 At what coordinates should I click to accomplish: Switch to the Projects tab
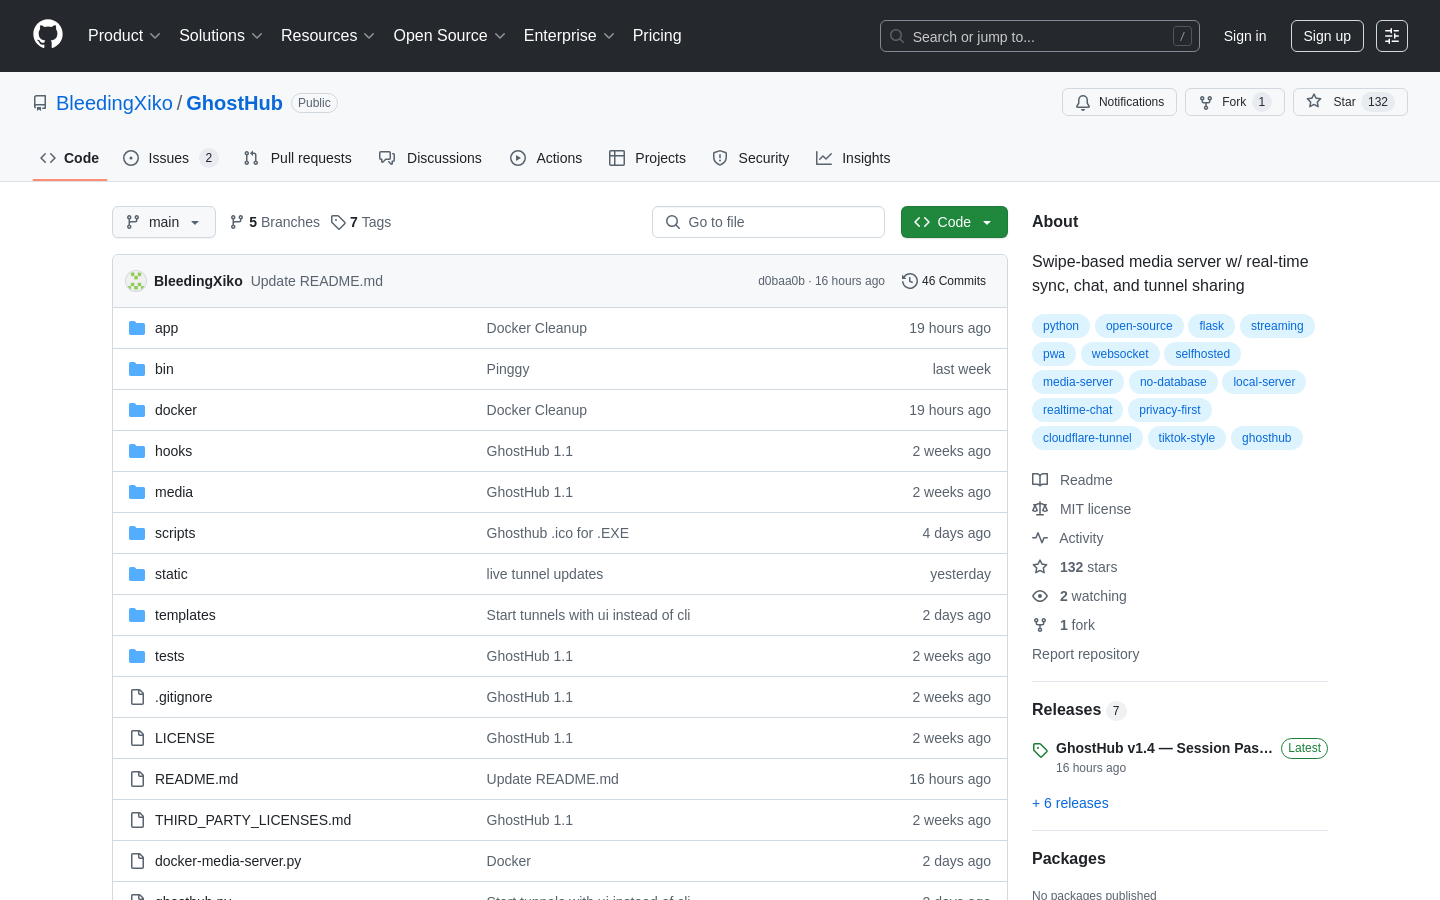click(x=647, y=158)
